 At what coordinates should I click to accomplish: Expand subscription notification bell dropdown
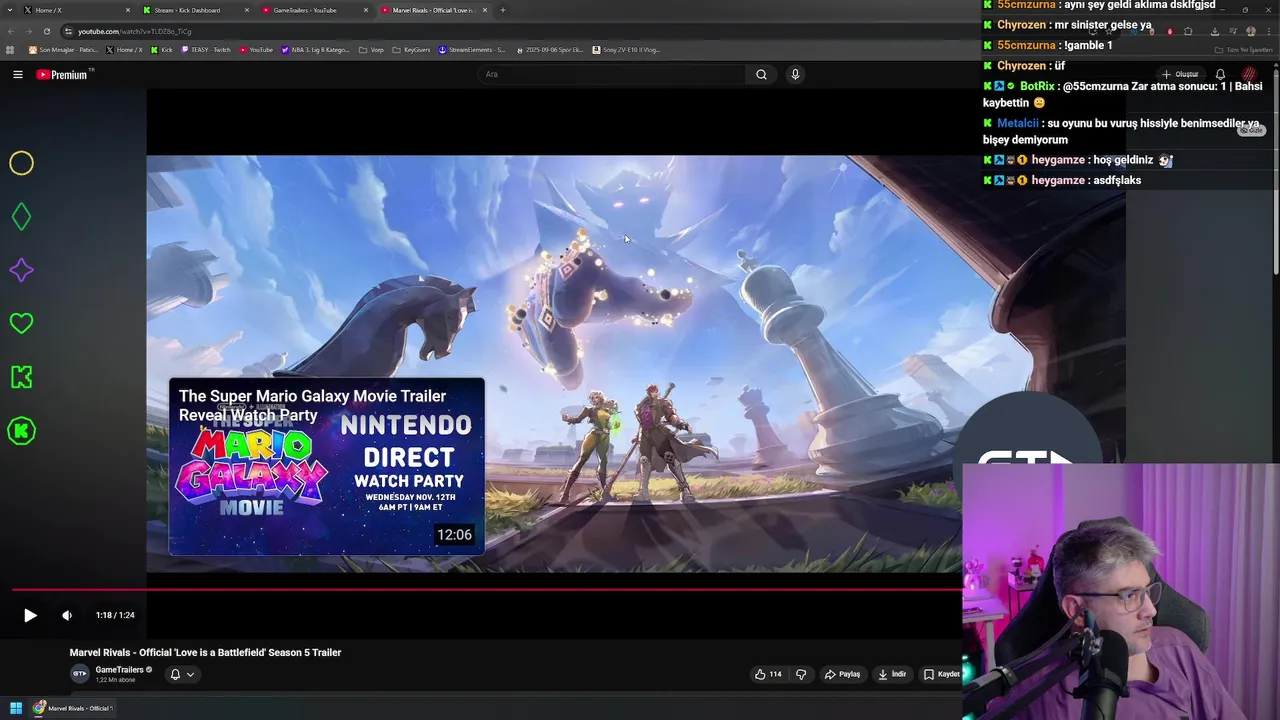tap(182, 674)
